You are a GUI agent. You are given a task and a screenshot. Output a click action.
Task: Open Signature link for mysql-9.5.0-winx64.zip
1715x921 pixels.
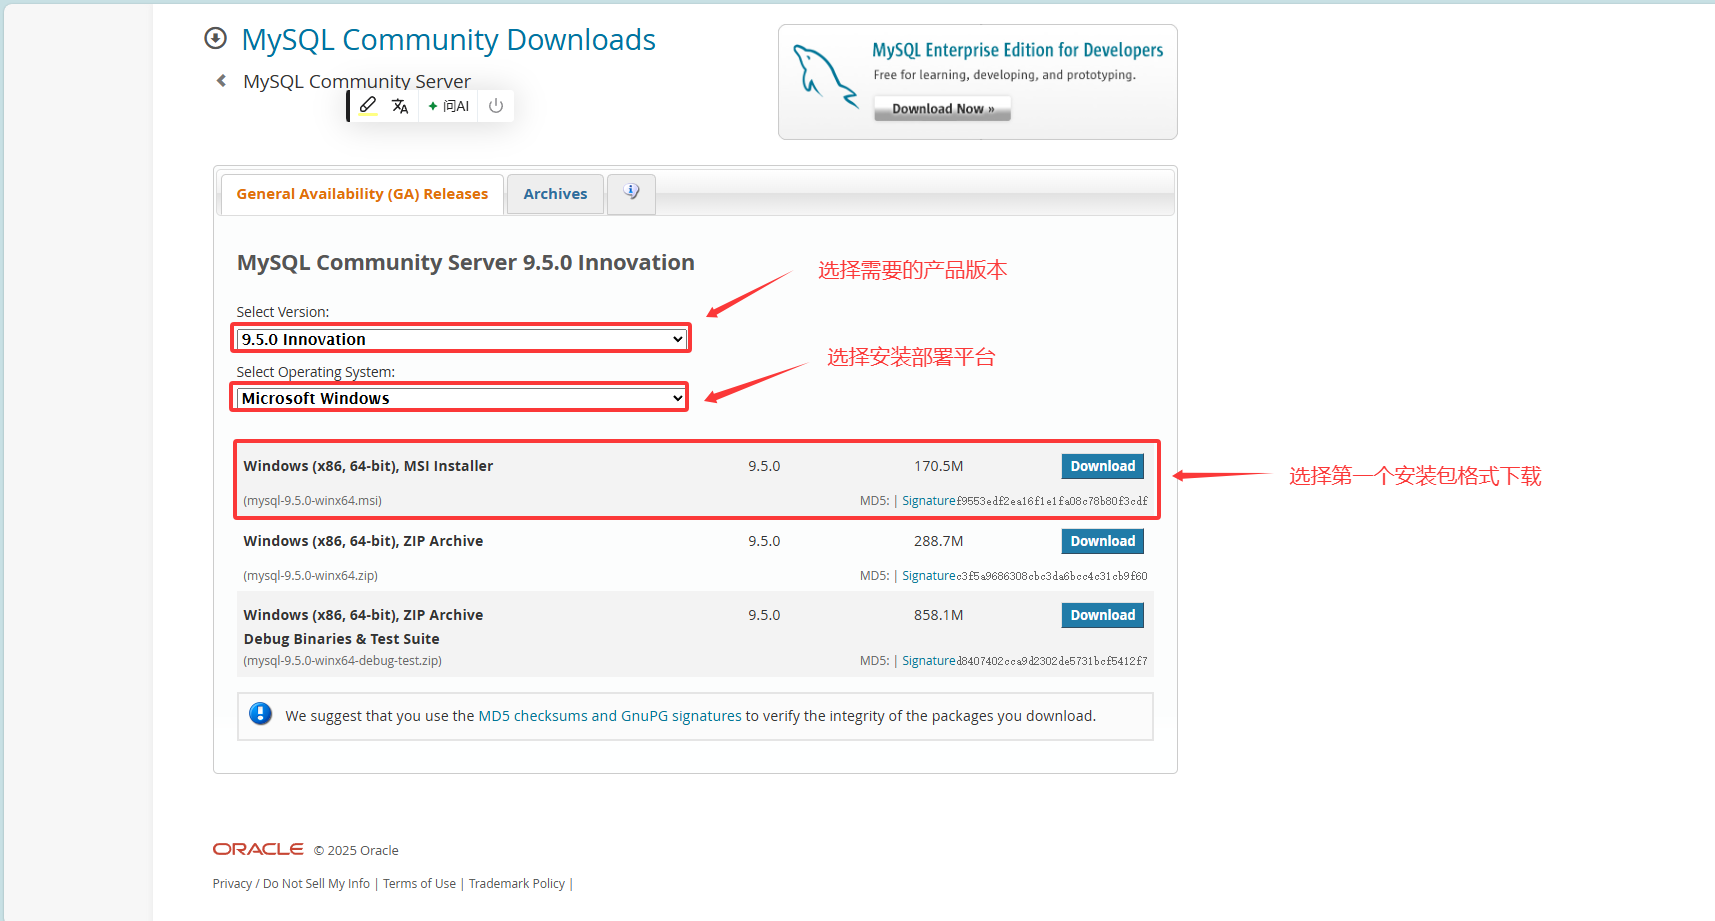[929, 576]
